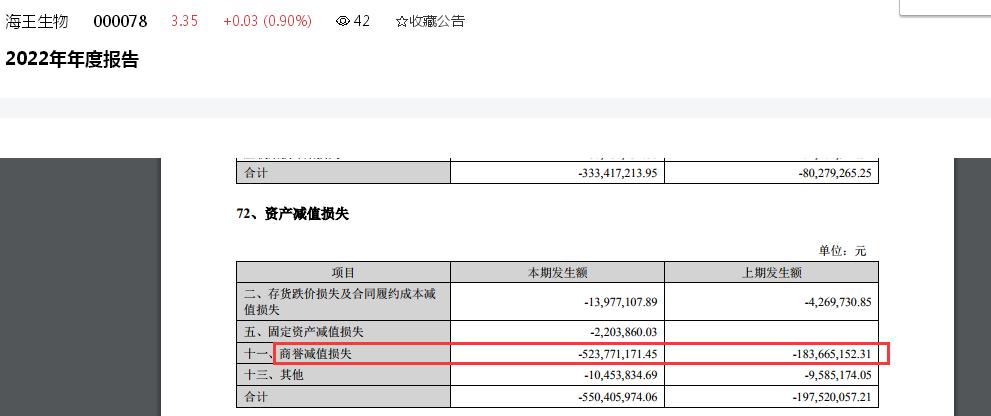Click the value -183,665,152.31
The height and width of the screenshot is (416, 991).
click(832, 355)
